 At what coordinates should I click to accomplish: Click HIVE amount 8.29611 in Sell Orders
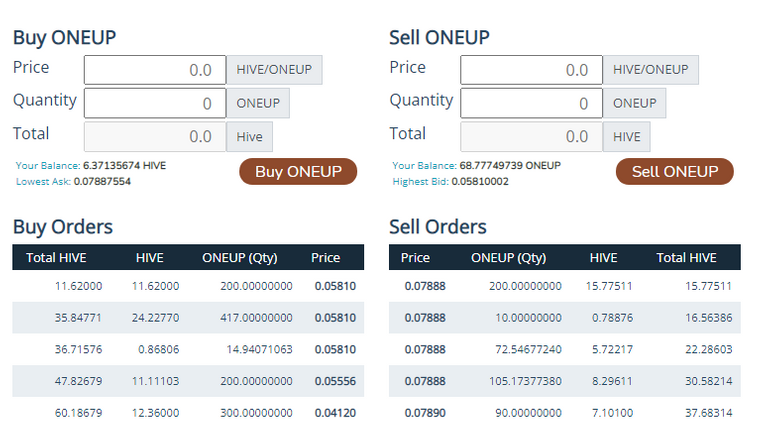coord(612,381)
